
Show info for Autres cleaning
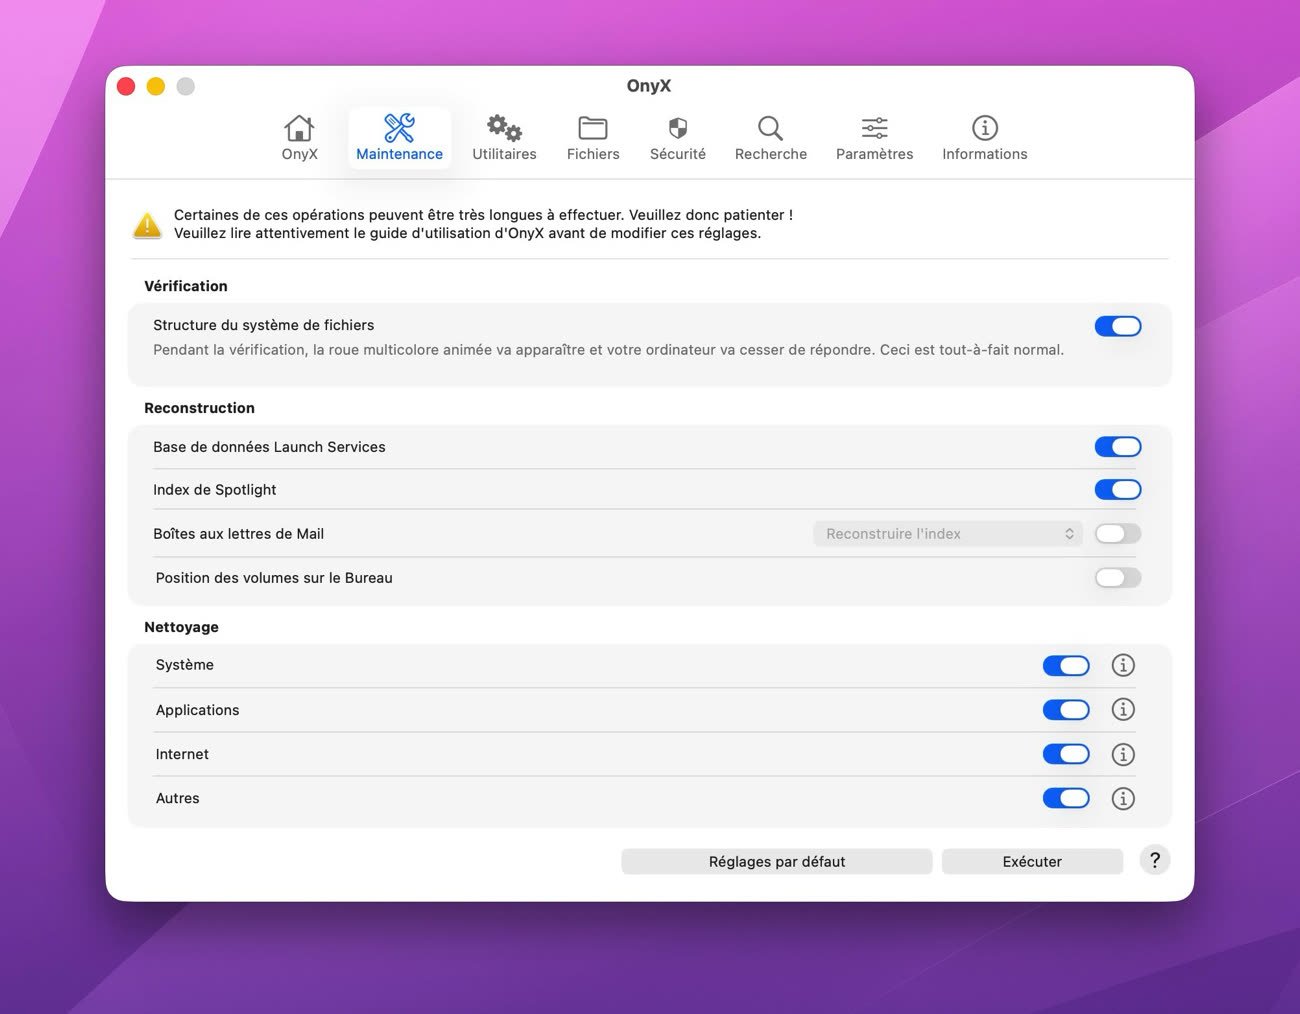click(x=1123, y=798)
